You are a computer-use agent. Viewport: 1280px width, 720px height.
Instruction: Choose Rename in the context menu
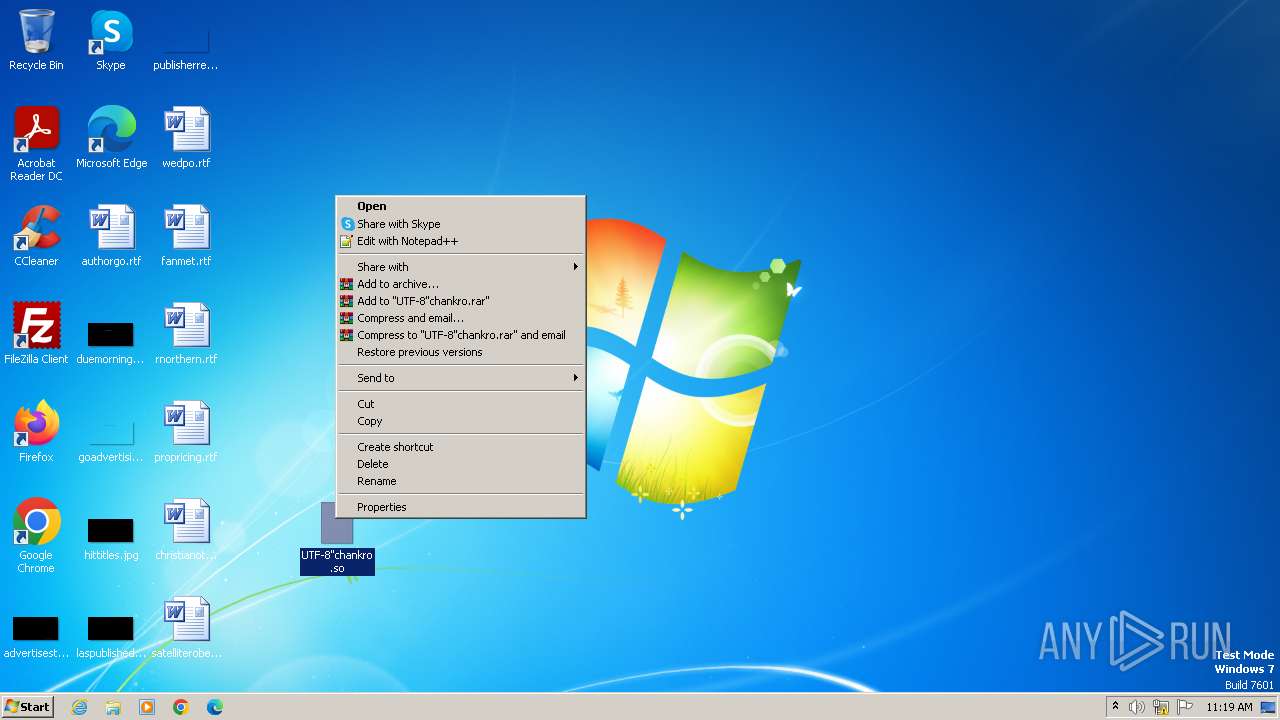(460, 481)
